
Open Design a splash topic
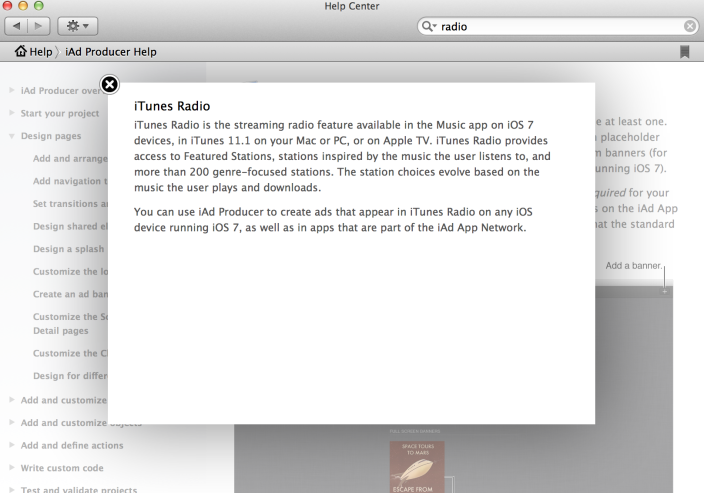coord(69,249)
